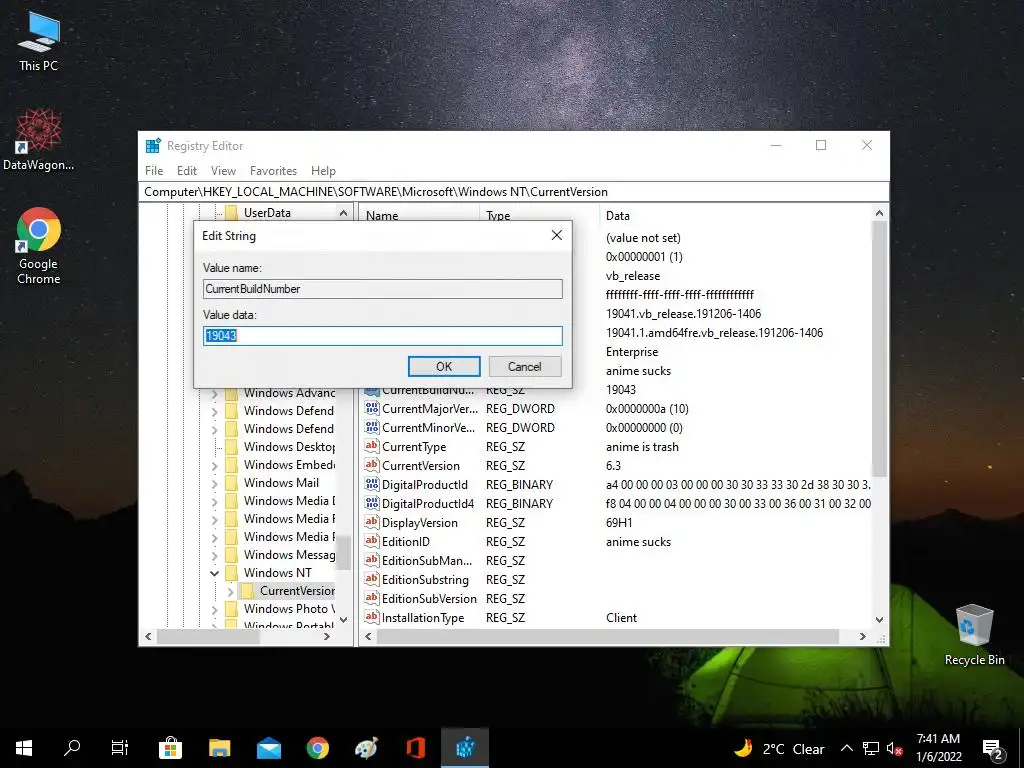Click EditionSubMan string icon
The width and height of the screenshot is (1024, 768).
pyautogui.click(x=372, y=560)
